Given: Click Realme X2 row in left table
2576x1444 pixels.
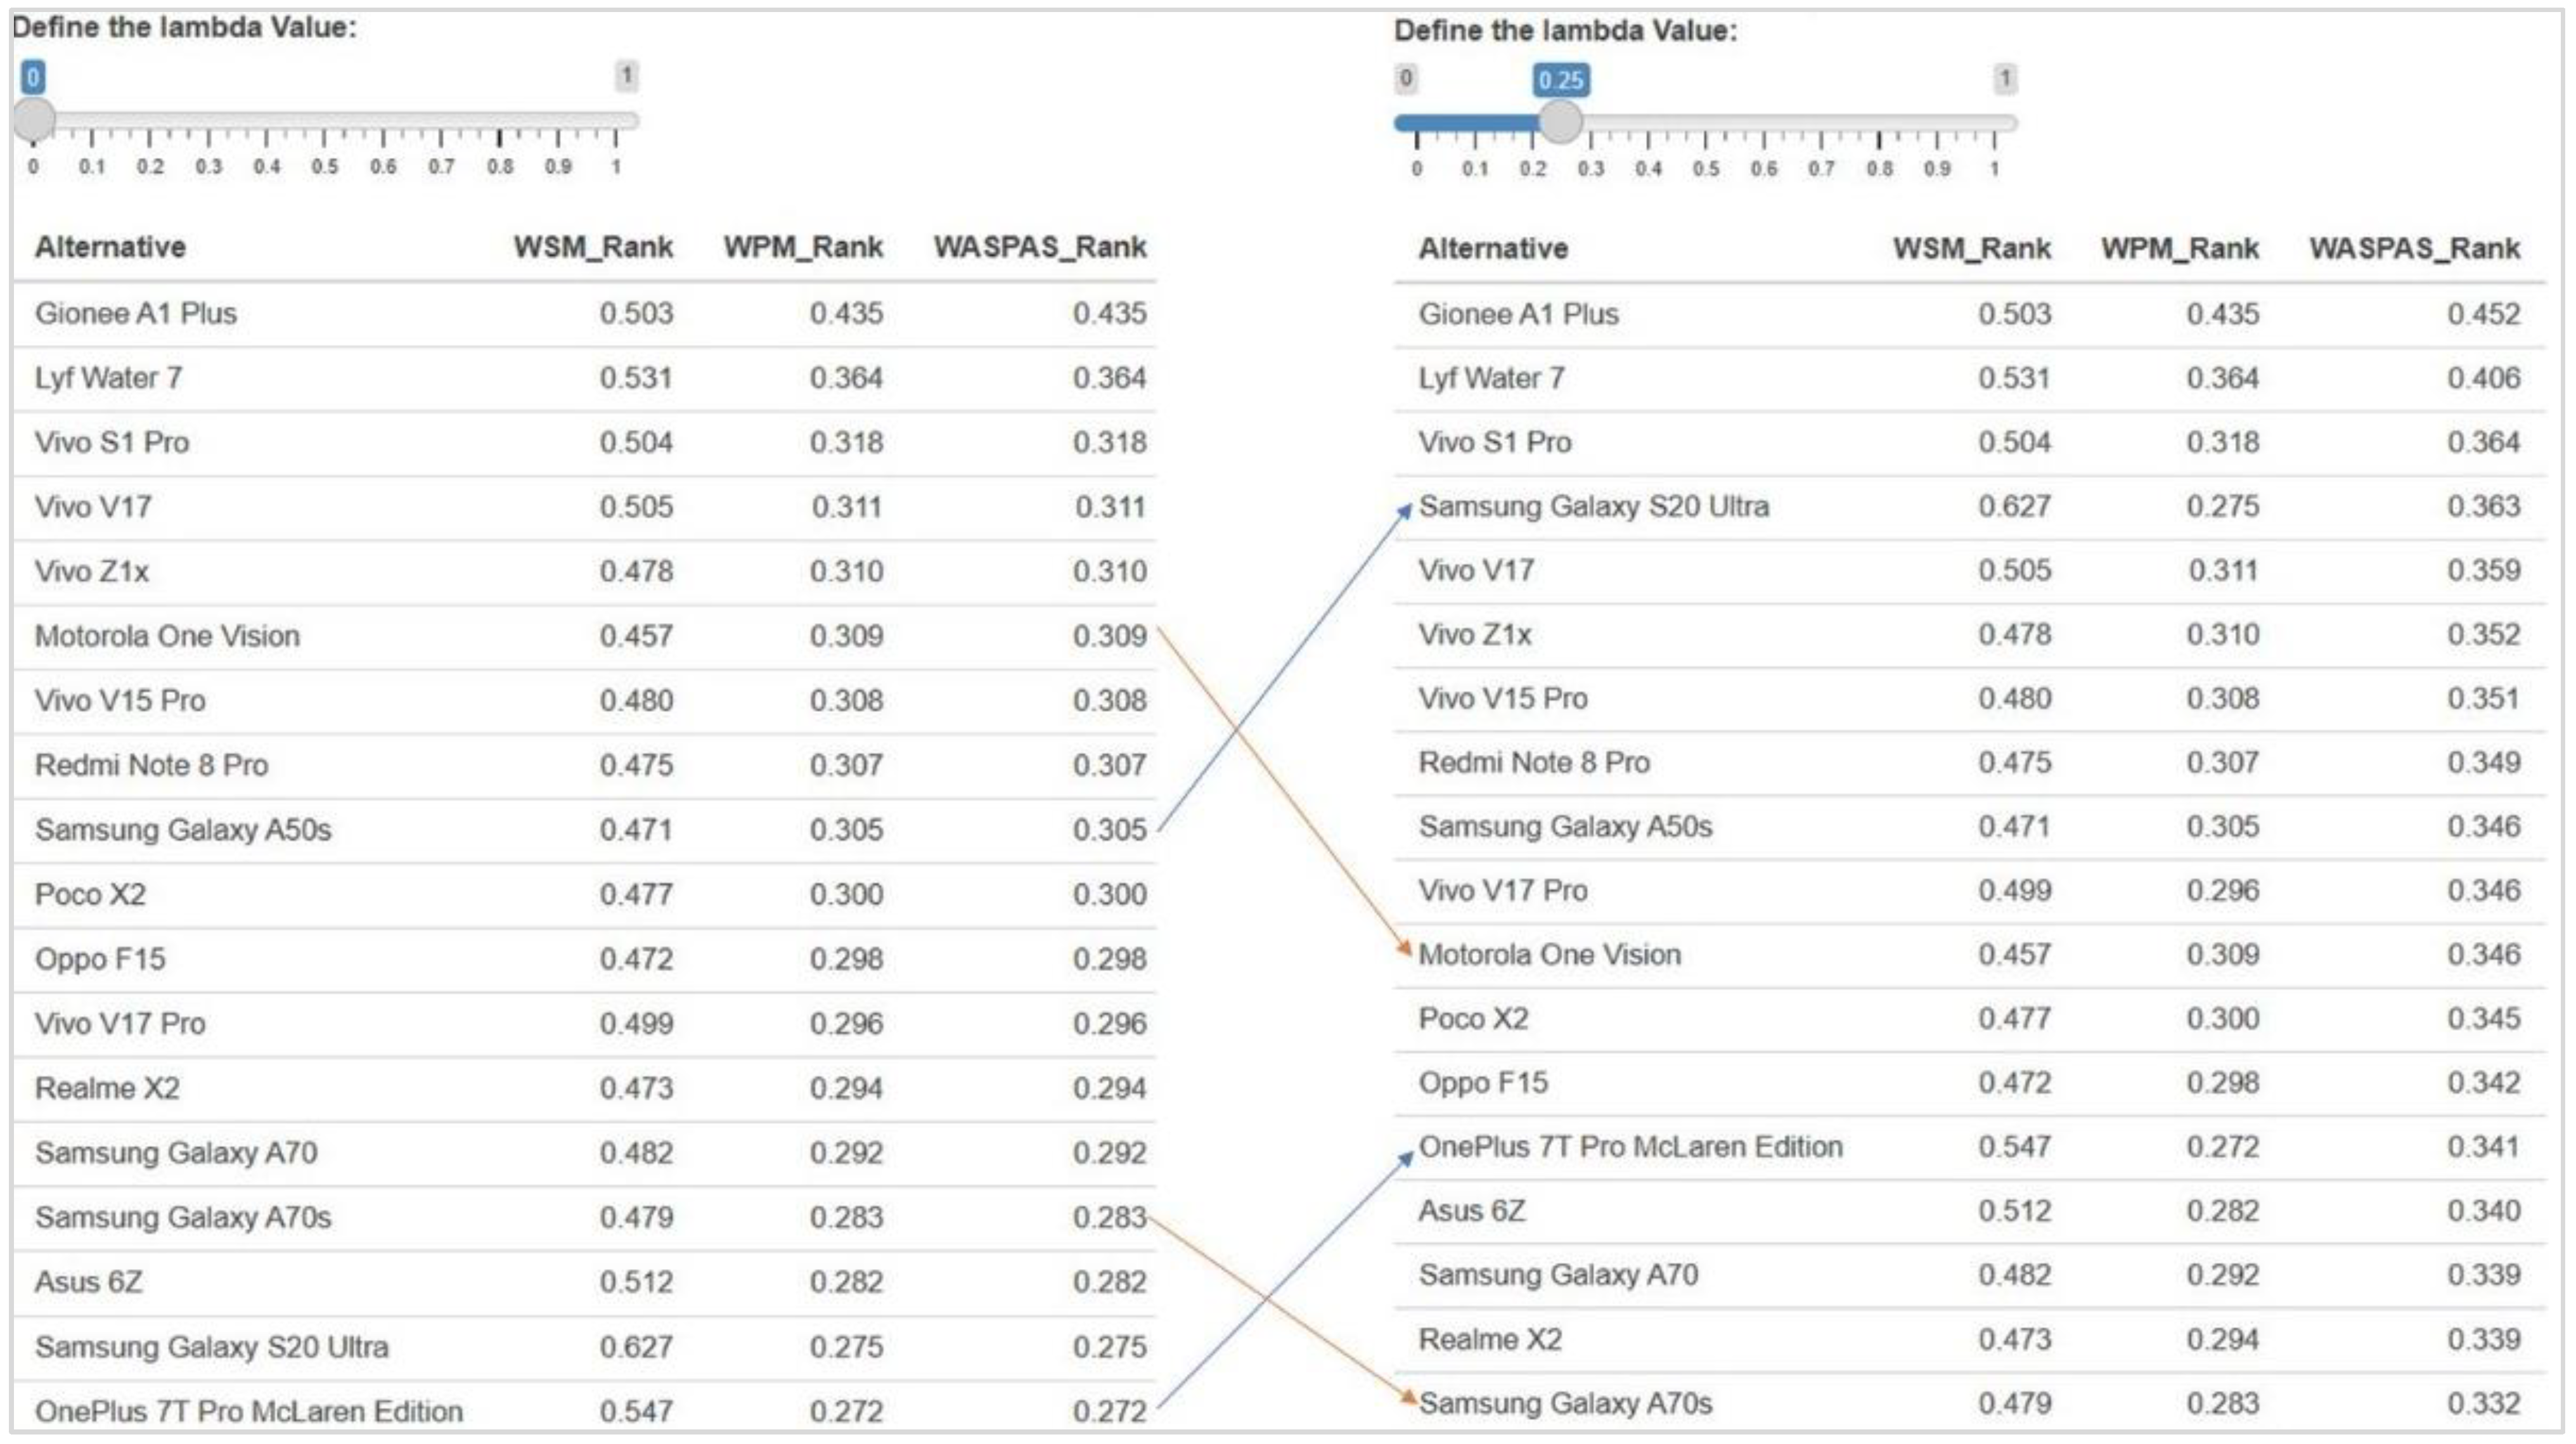Looking at the screenshot, I should (x=107, y=1088).
